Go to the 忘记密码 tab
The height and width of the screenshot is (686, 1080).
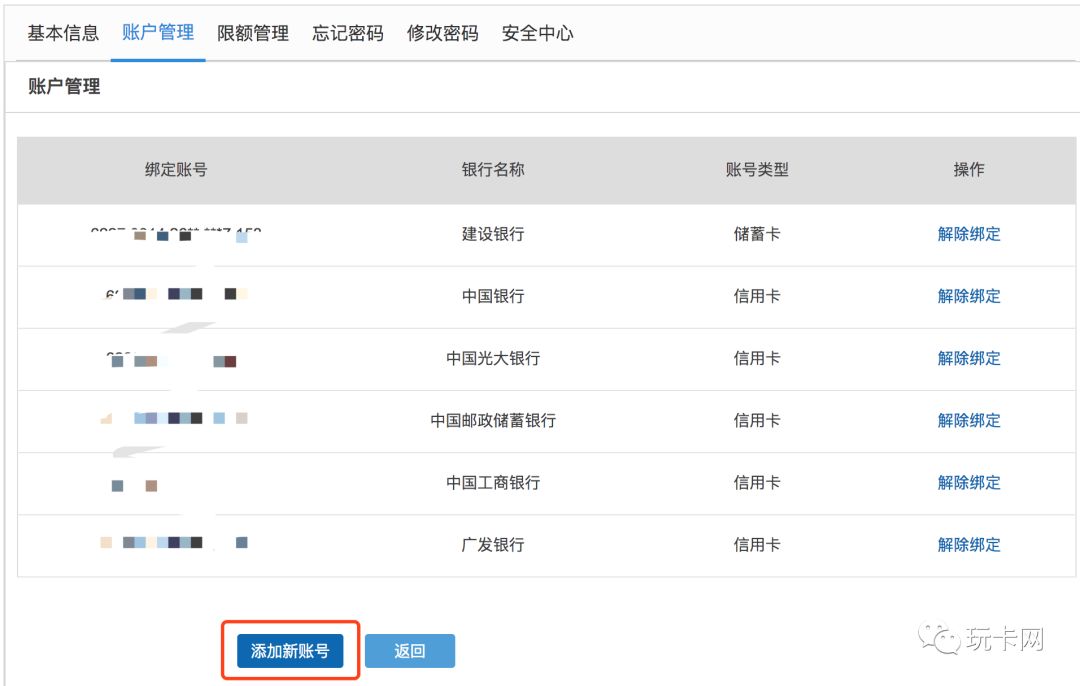point(348,33)
